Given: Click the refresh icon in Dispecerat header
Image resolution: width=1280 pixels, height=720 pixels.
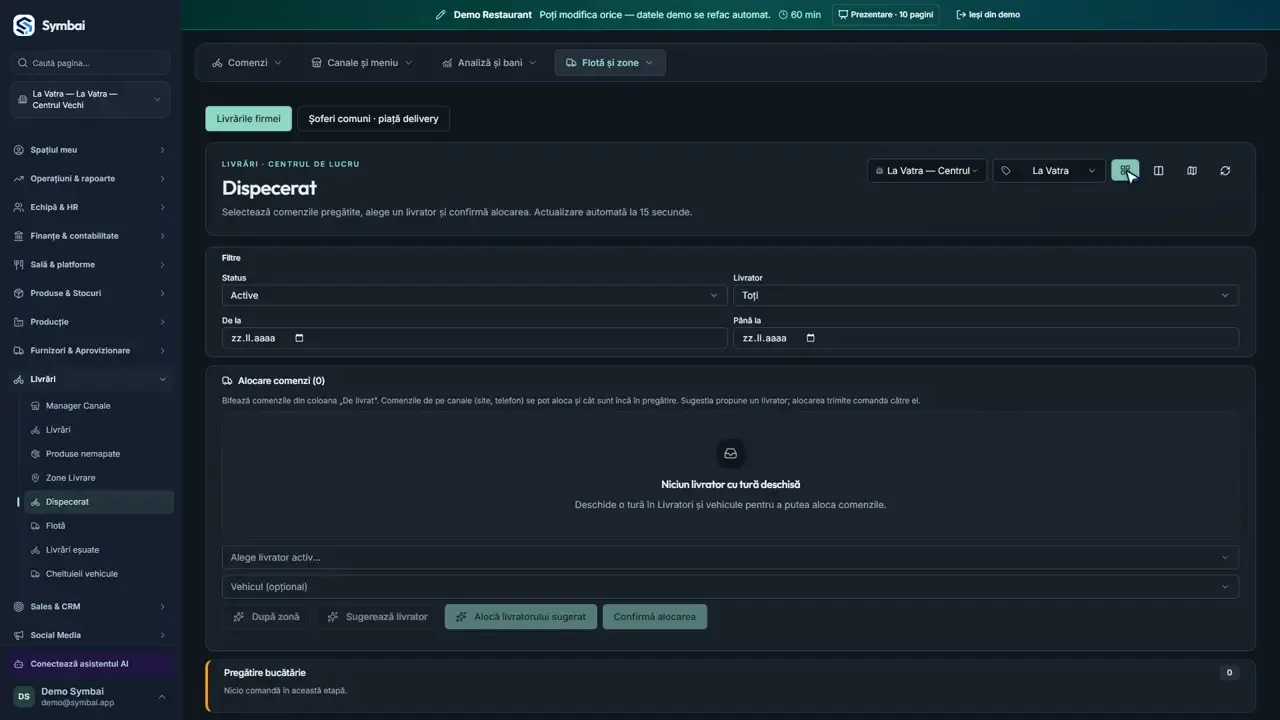Looking at the screenshot, I should click(x=1225, y=171).
